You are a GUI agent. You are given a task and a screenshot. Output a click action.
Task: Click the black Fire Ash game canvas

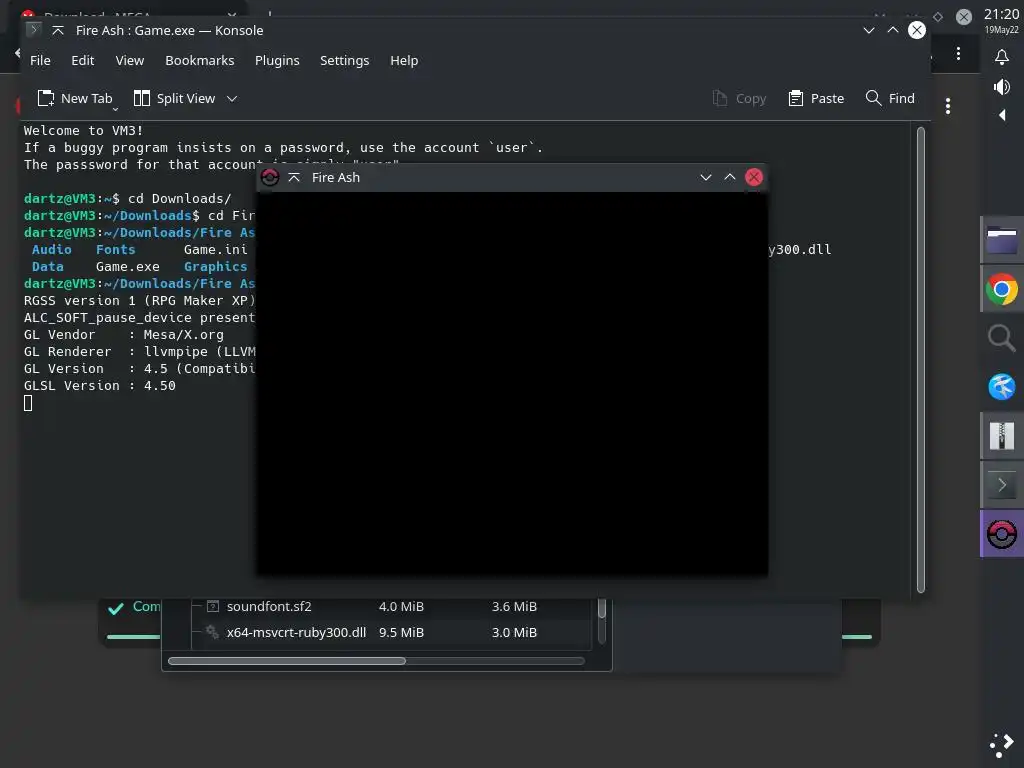click(512, 383)
